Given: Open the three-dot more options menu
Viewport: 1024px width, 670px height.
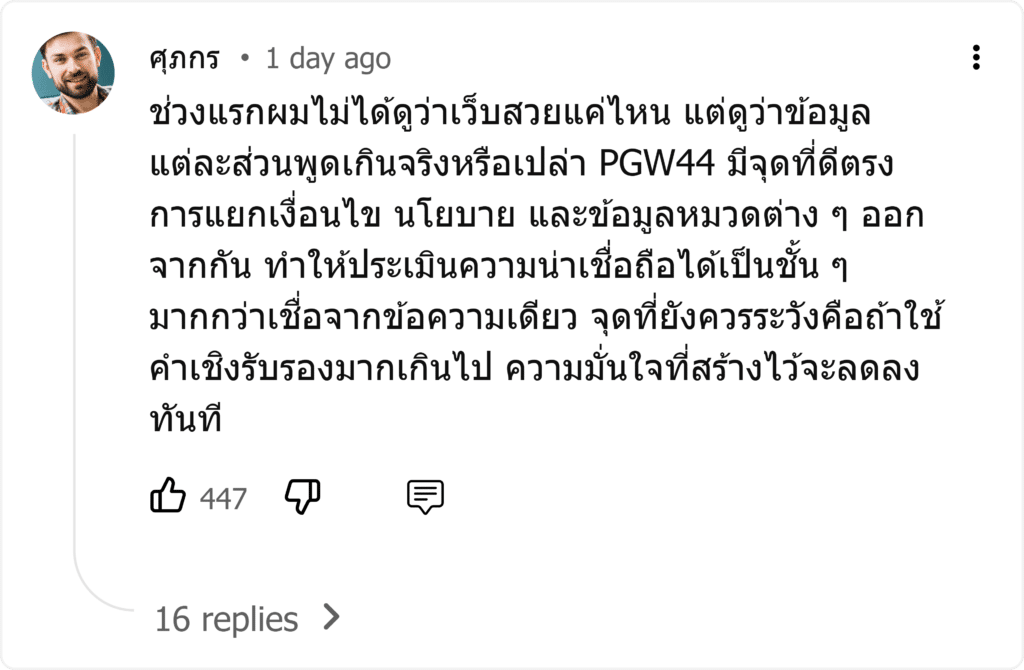Looking at the screenshot, I should [976, 57].
